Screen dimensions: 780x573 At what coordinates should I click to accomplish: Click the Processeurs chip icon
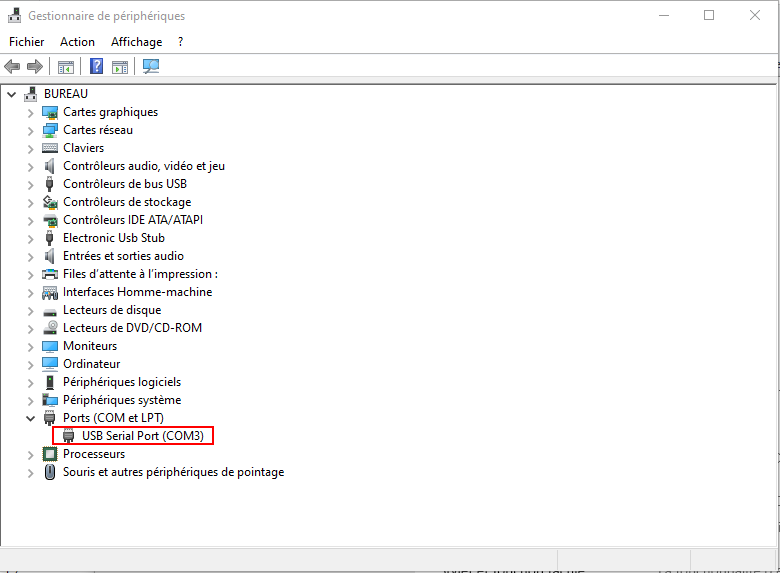(x=50, y=454)
